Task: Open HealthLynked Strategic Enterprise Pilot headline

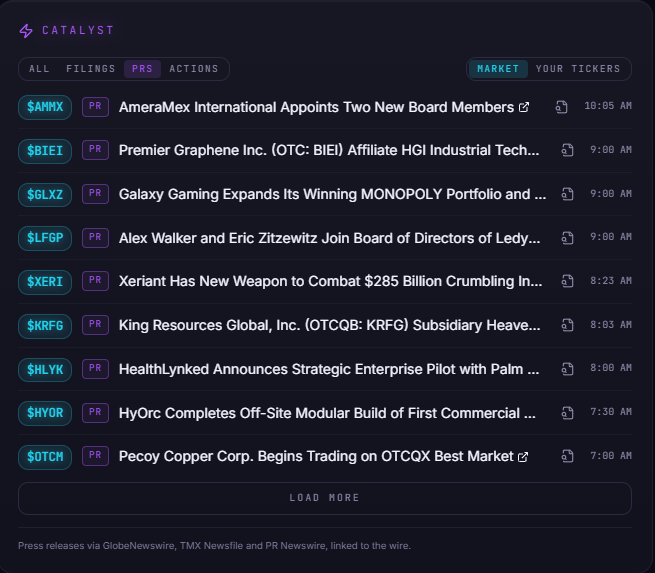Action: coord(329,369)
